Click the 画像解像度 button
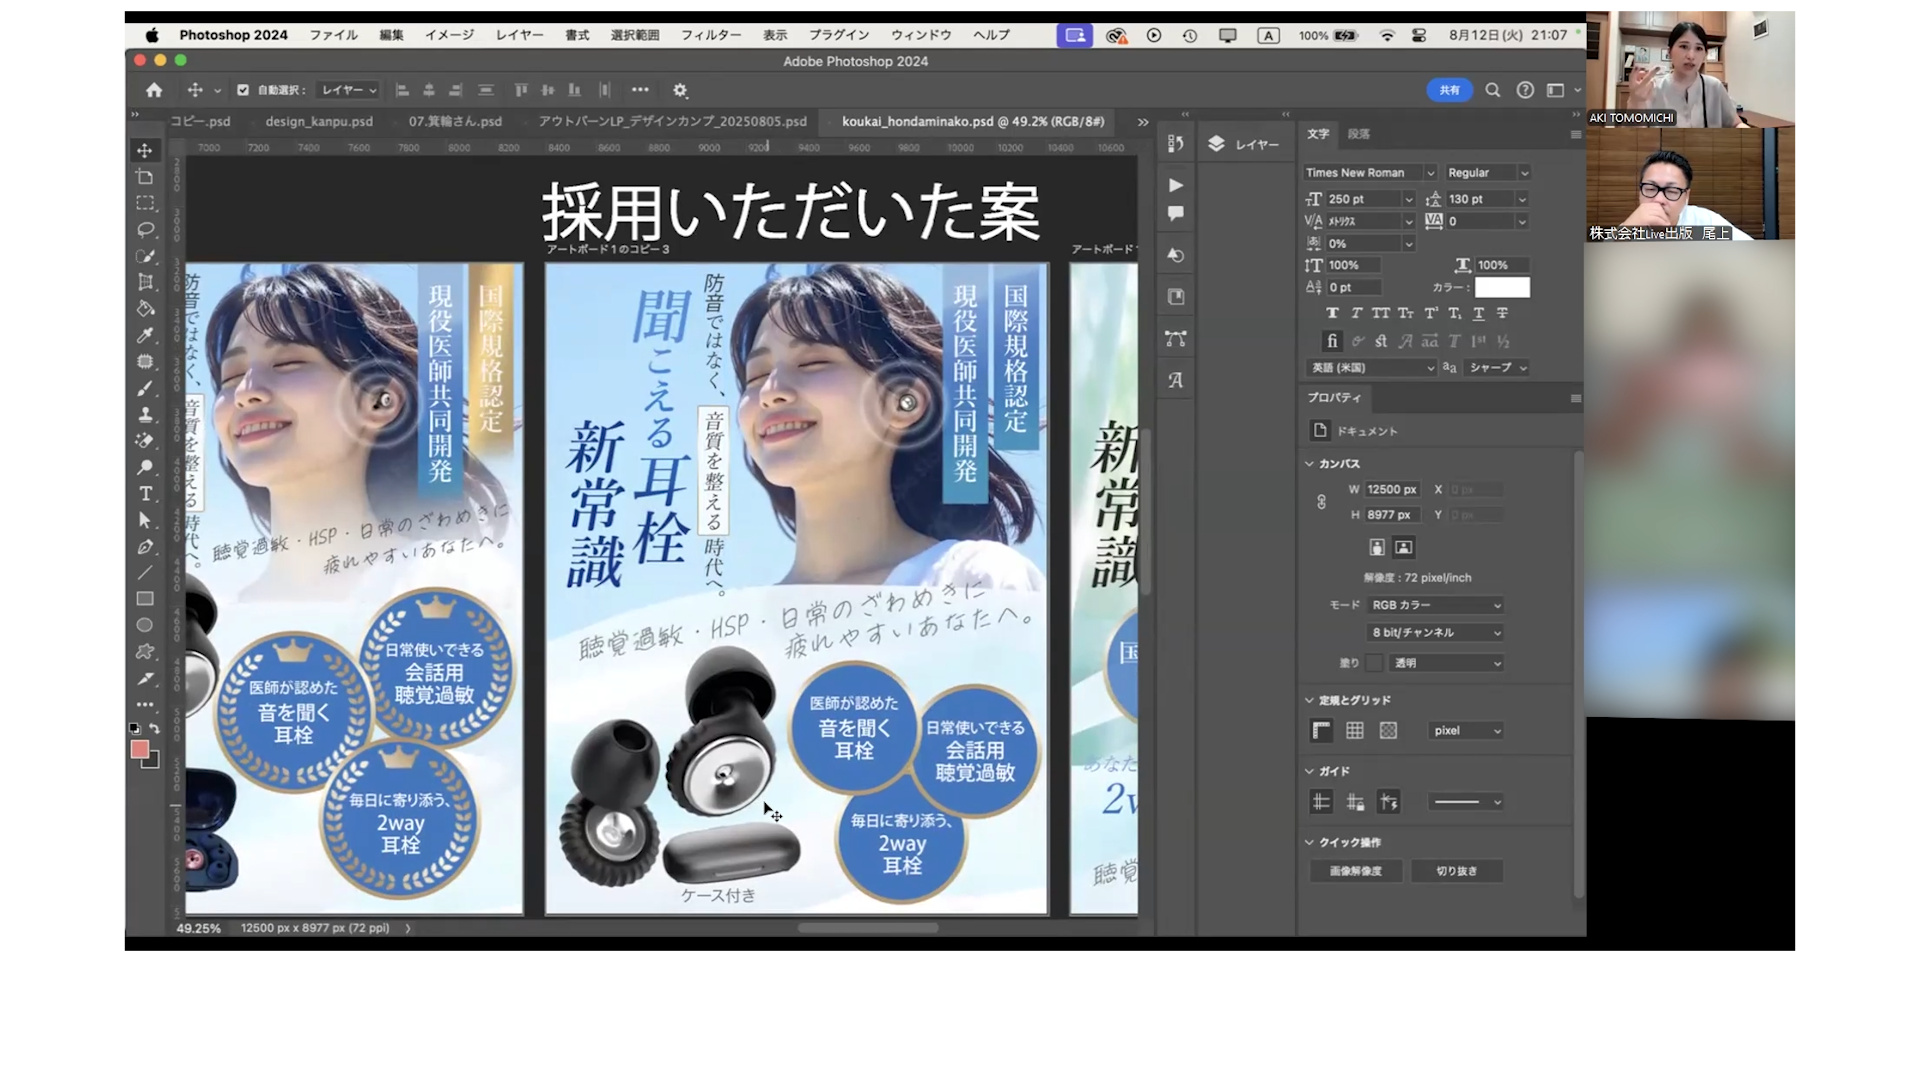1920x1080 pixels. click(x=1356, y=871)
